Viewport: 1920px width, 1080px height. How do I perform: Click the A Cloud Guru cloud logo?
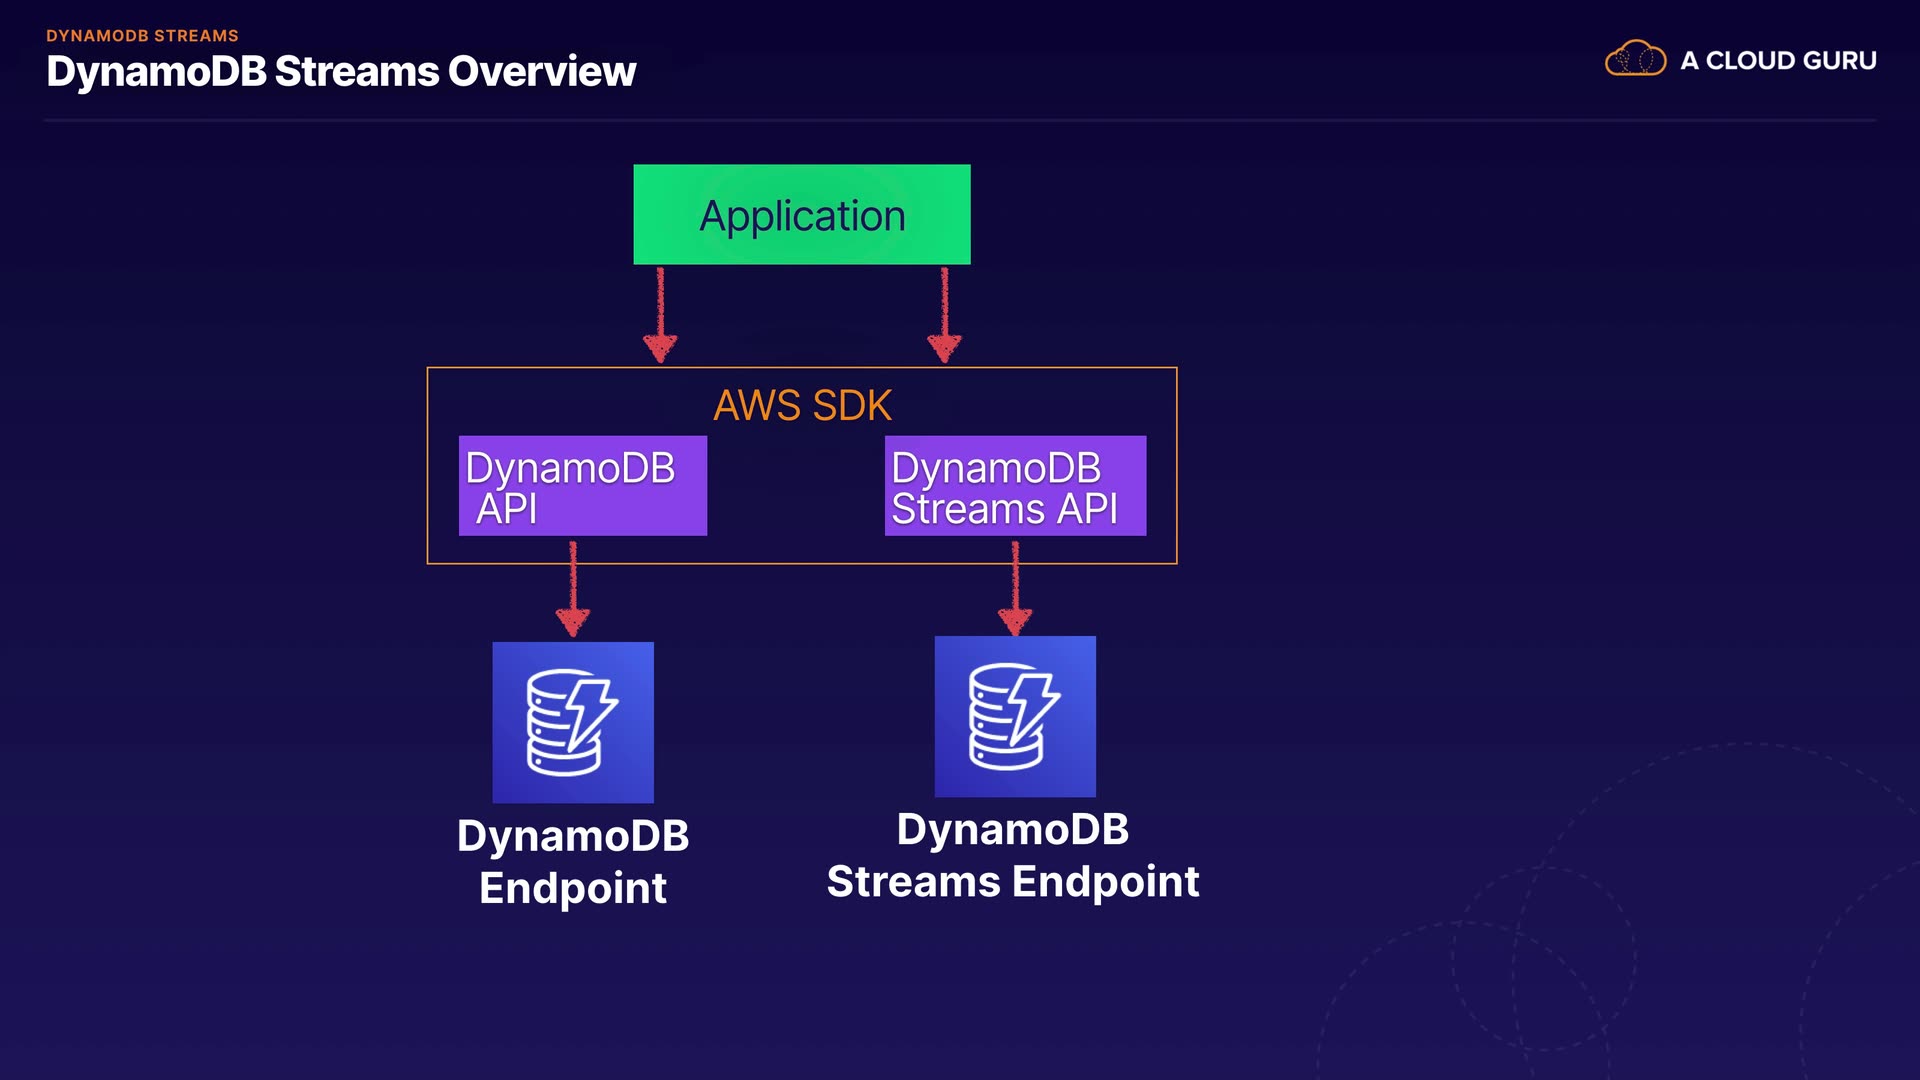pos(1635,59)
